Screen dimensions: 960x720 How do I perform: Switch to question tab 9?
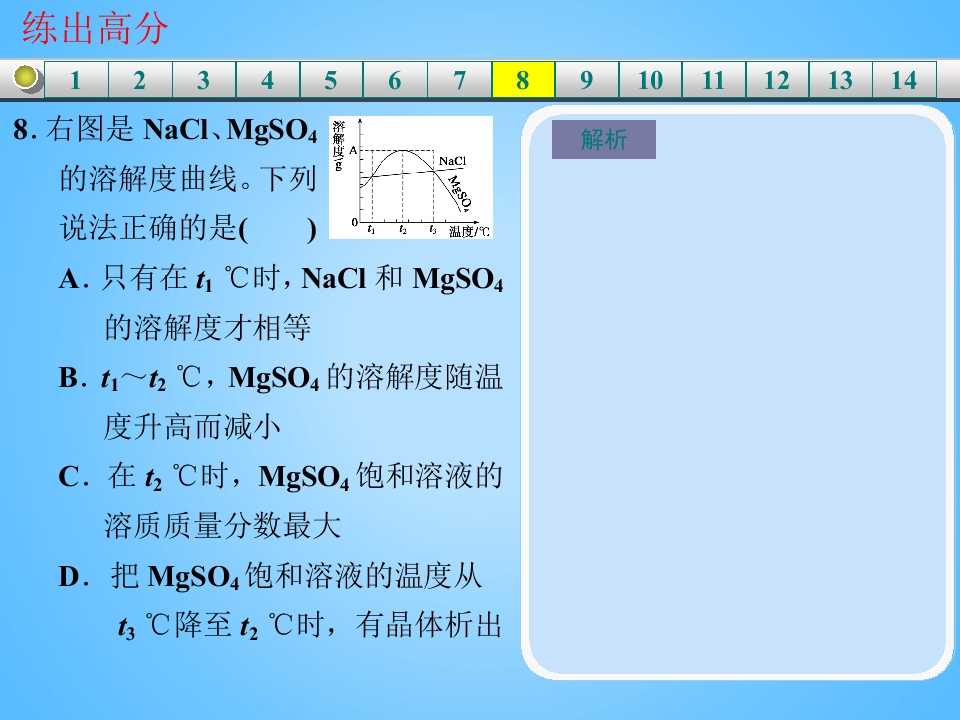click(x=587, y=80)
